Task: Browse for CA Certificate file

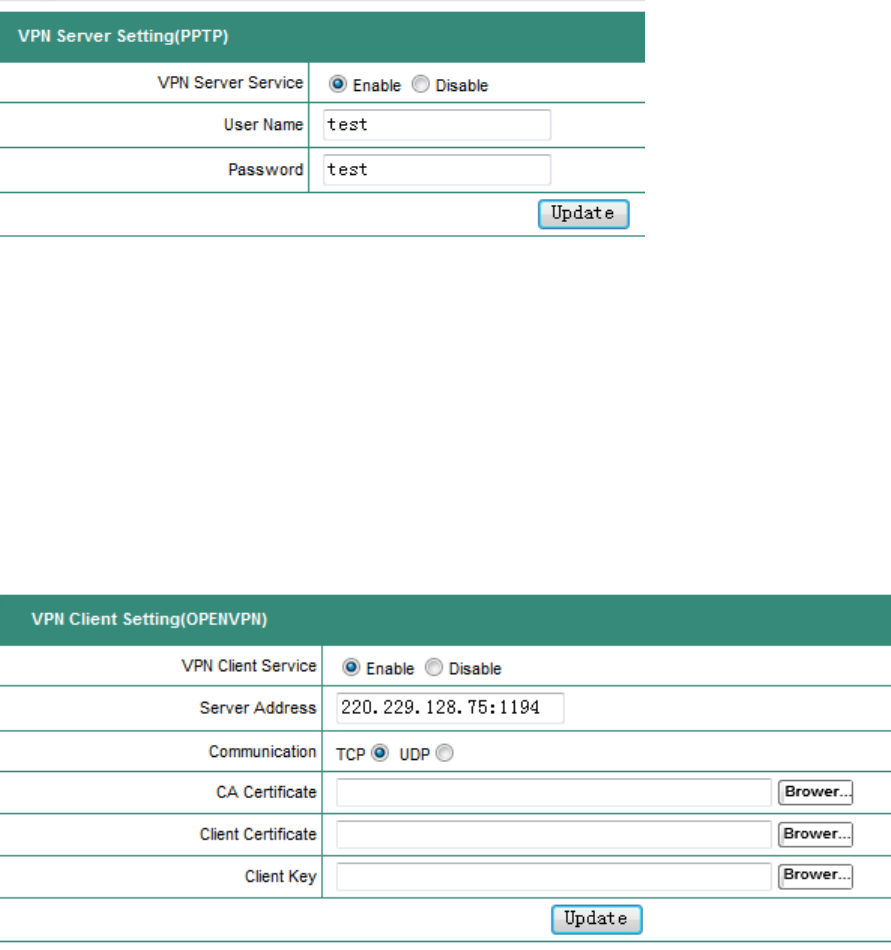Action: 815,792
